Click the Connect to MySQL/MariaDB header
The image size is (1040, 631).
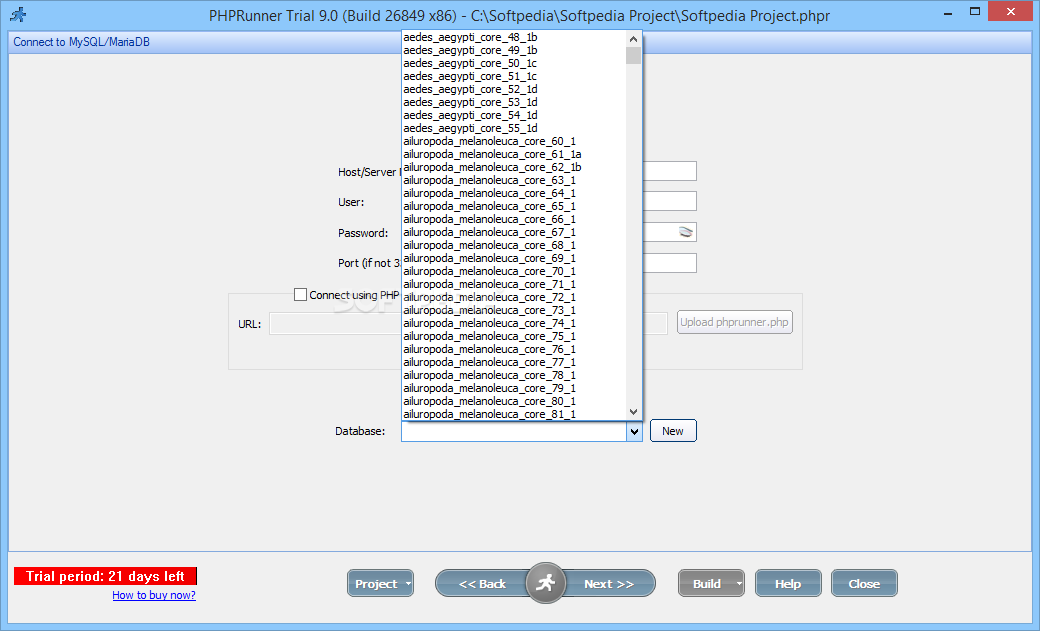click(82, 42)
